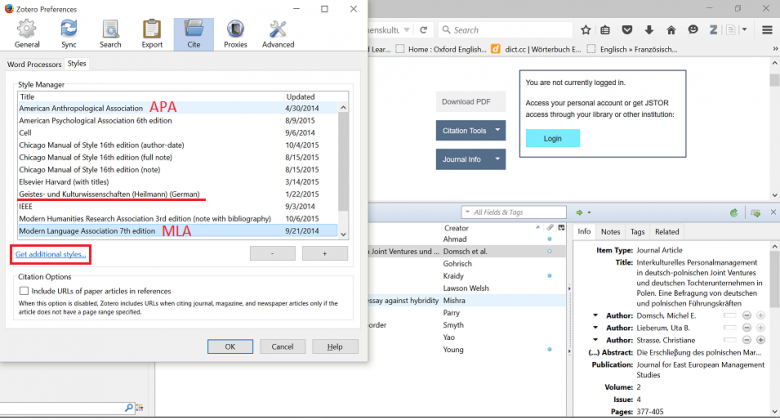Screen dimensions: 780x420
Task: Click the Download PDF button
Action: point(471,102)
